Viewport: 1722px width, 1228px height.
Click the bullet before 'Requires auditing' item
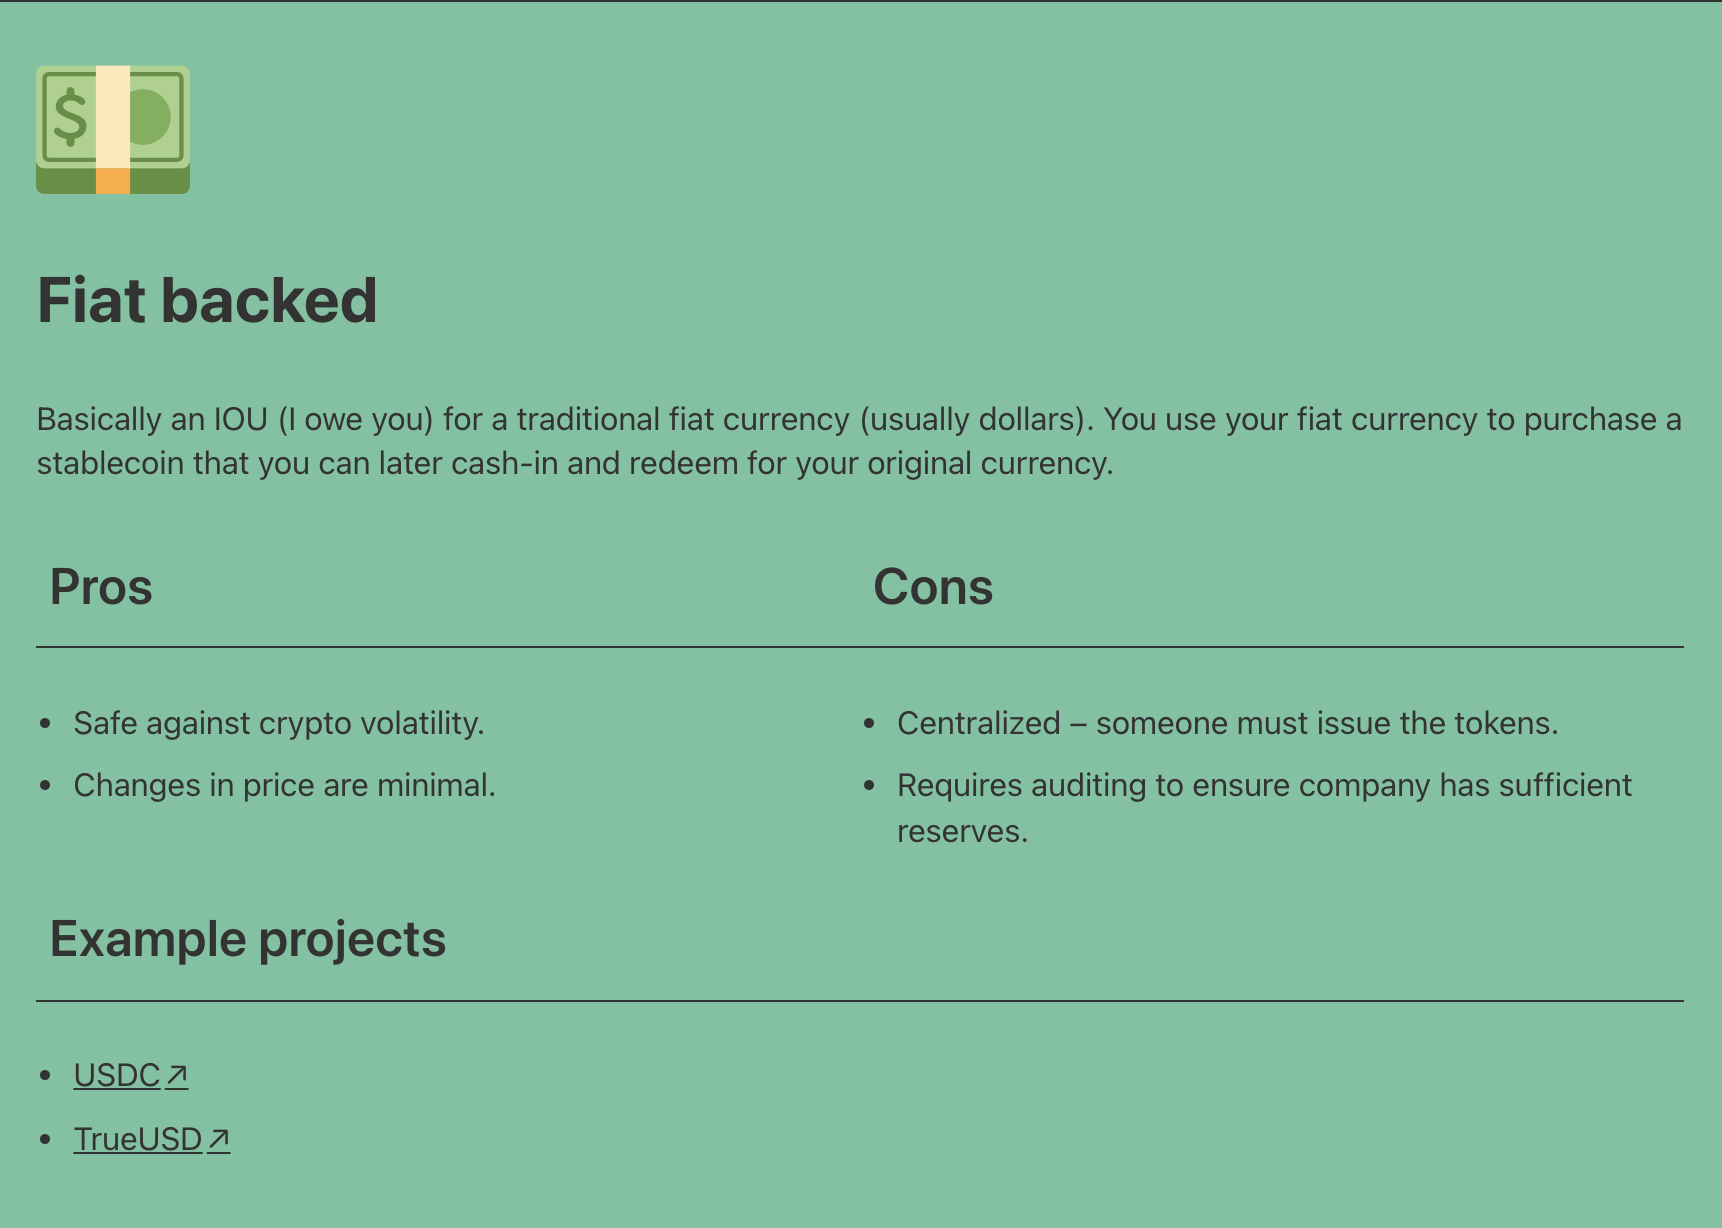[869, 786]
